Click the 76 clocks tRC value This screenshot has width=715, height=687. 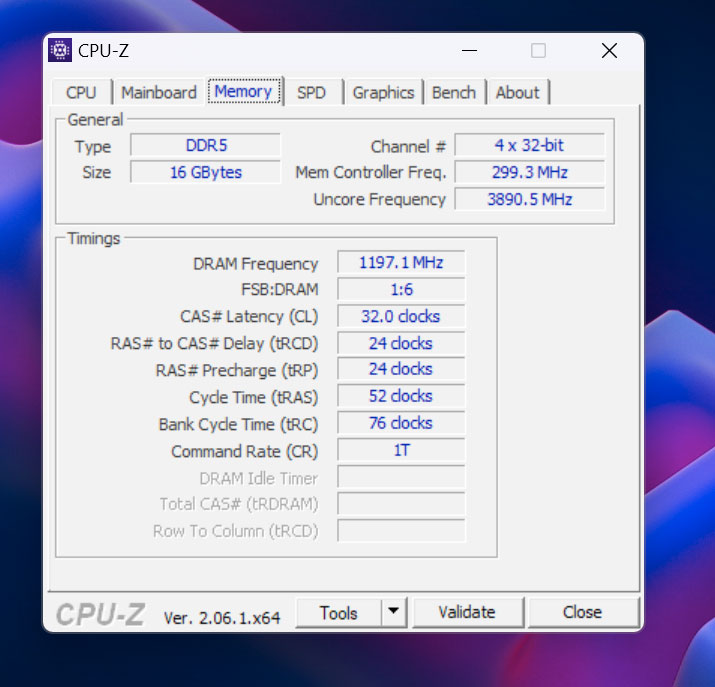[x=401, y=423]
